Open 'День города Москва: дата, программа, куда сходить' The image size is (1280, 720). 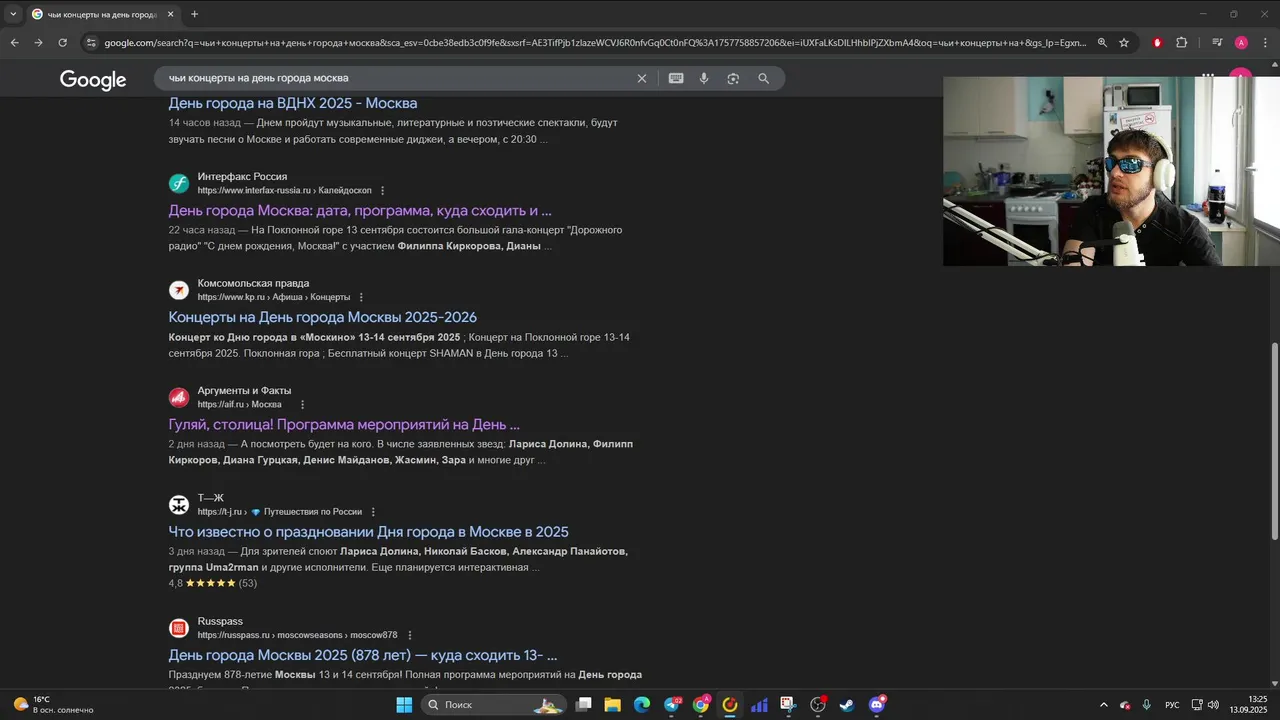coord(360,211)
